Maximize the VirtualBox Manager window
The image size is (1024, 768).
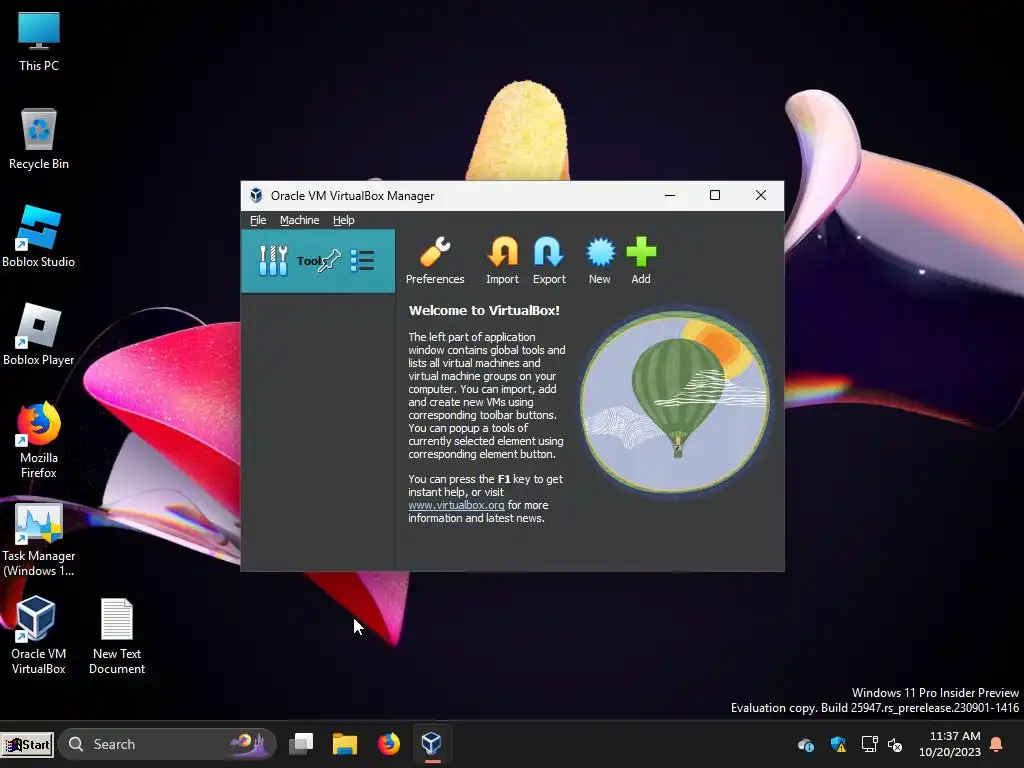pyautogui.click(x=715, y=195)
